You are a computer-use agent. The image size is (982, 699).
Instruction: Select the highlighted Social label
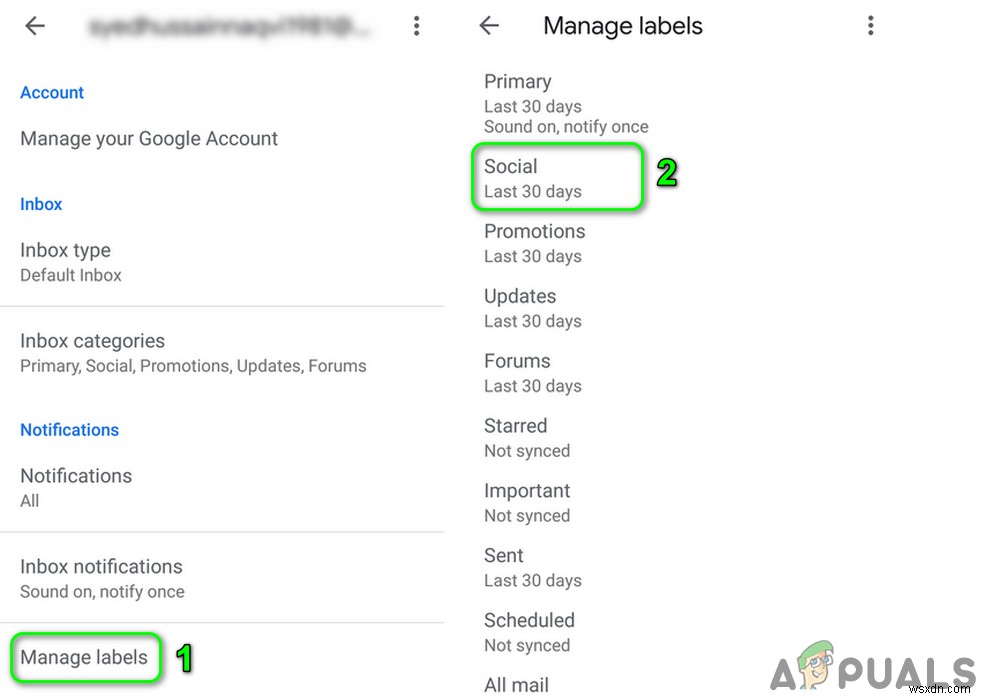coord(557,177)
